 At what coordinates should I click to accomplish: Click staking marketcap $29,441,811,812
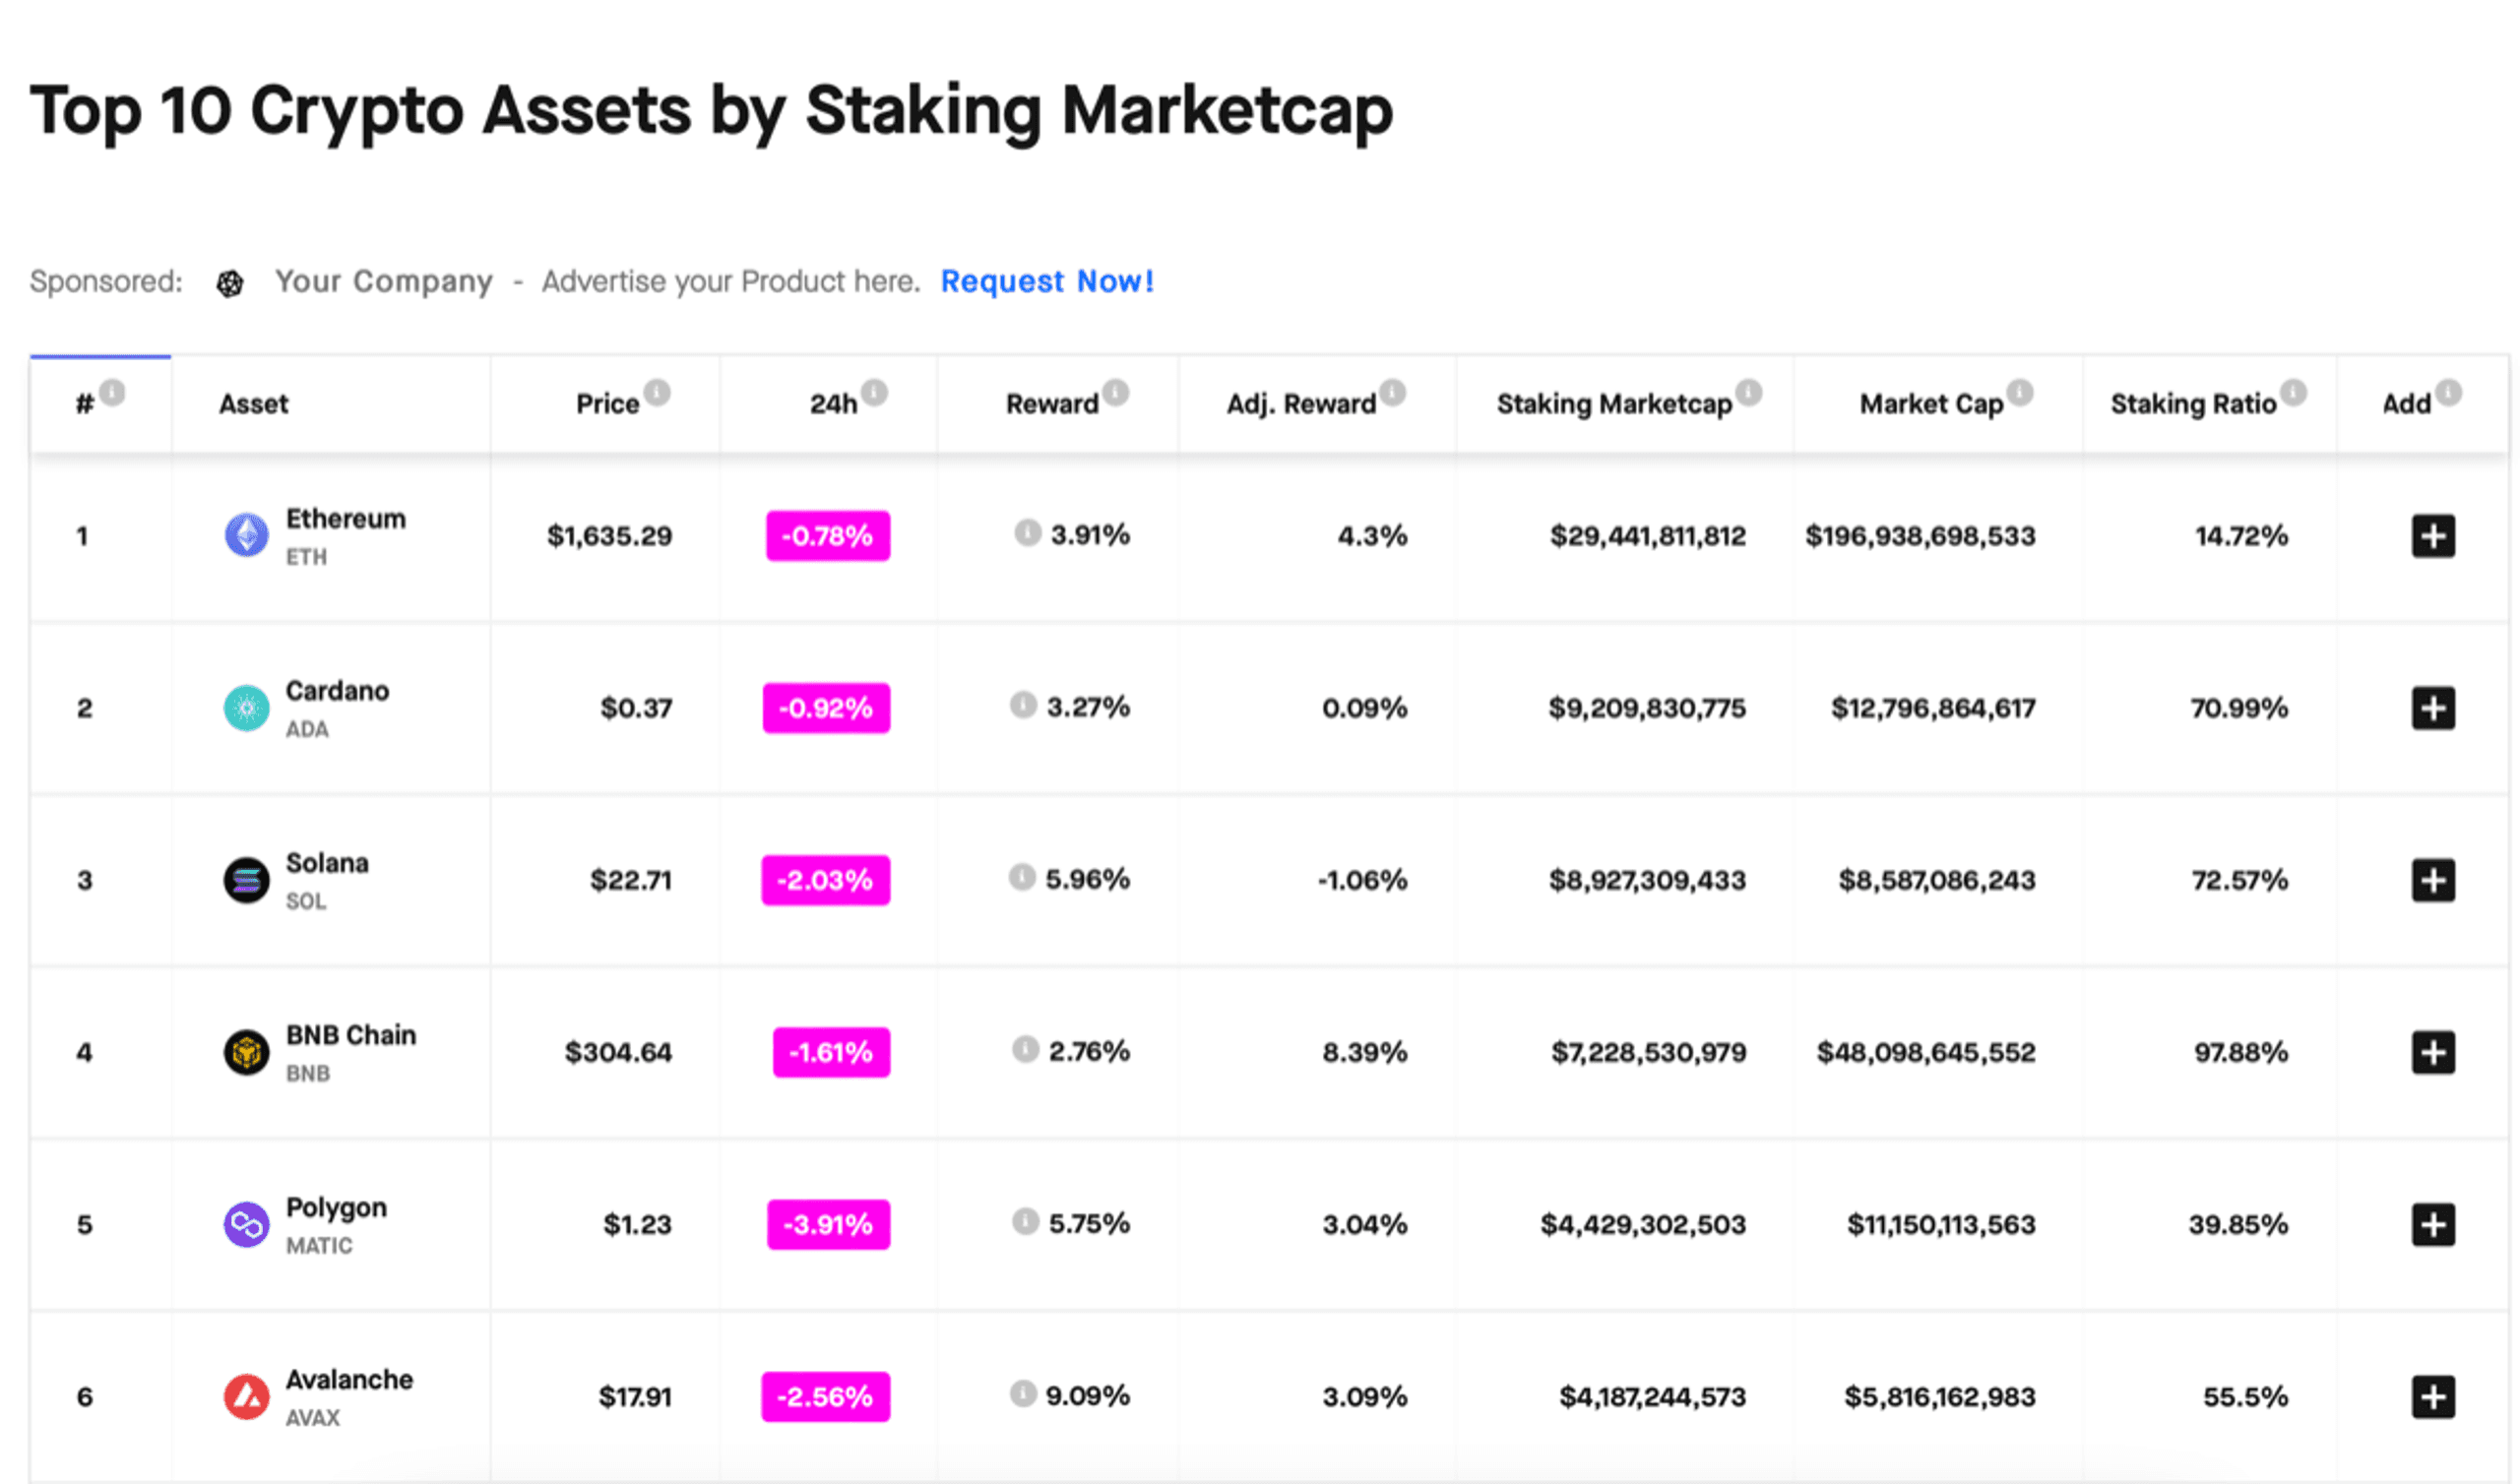[x=1648, y=536]
